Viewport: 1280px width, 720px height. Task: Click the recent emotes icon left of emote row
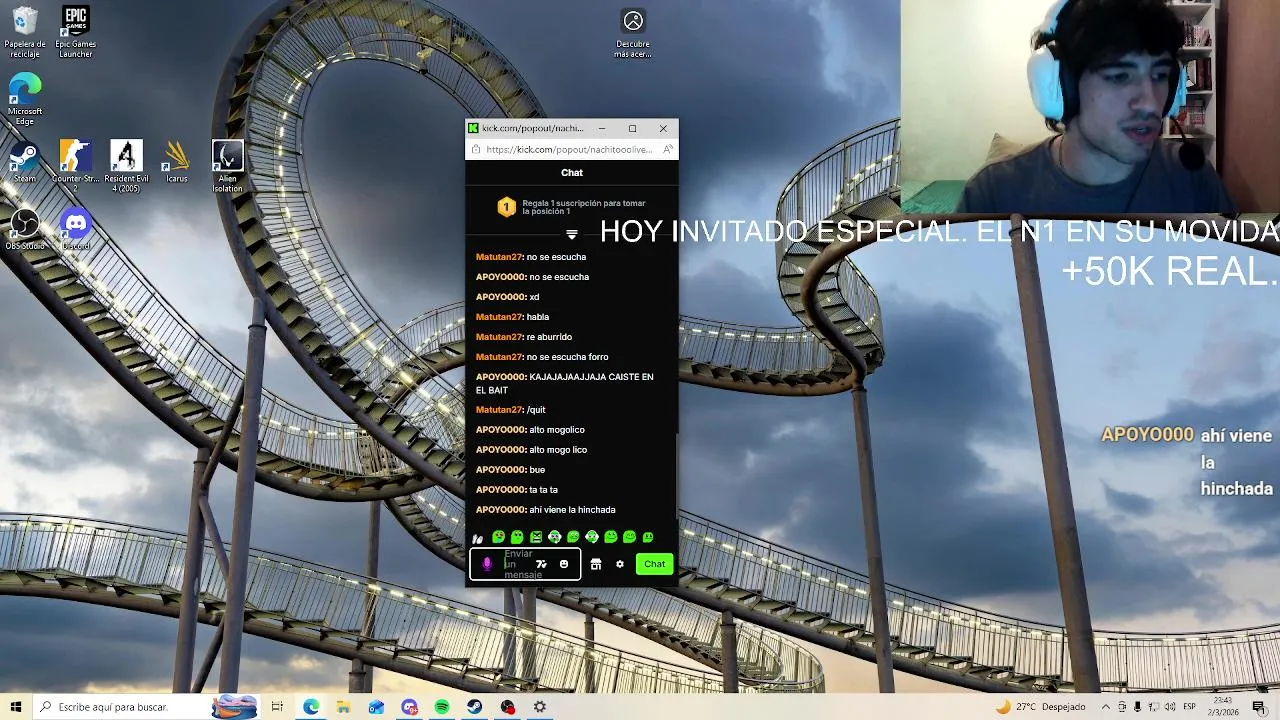pos(478,538)
